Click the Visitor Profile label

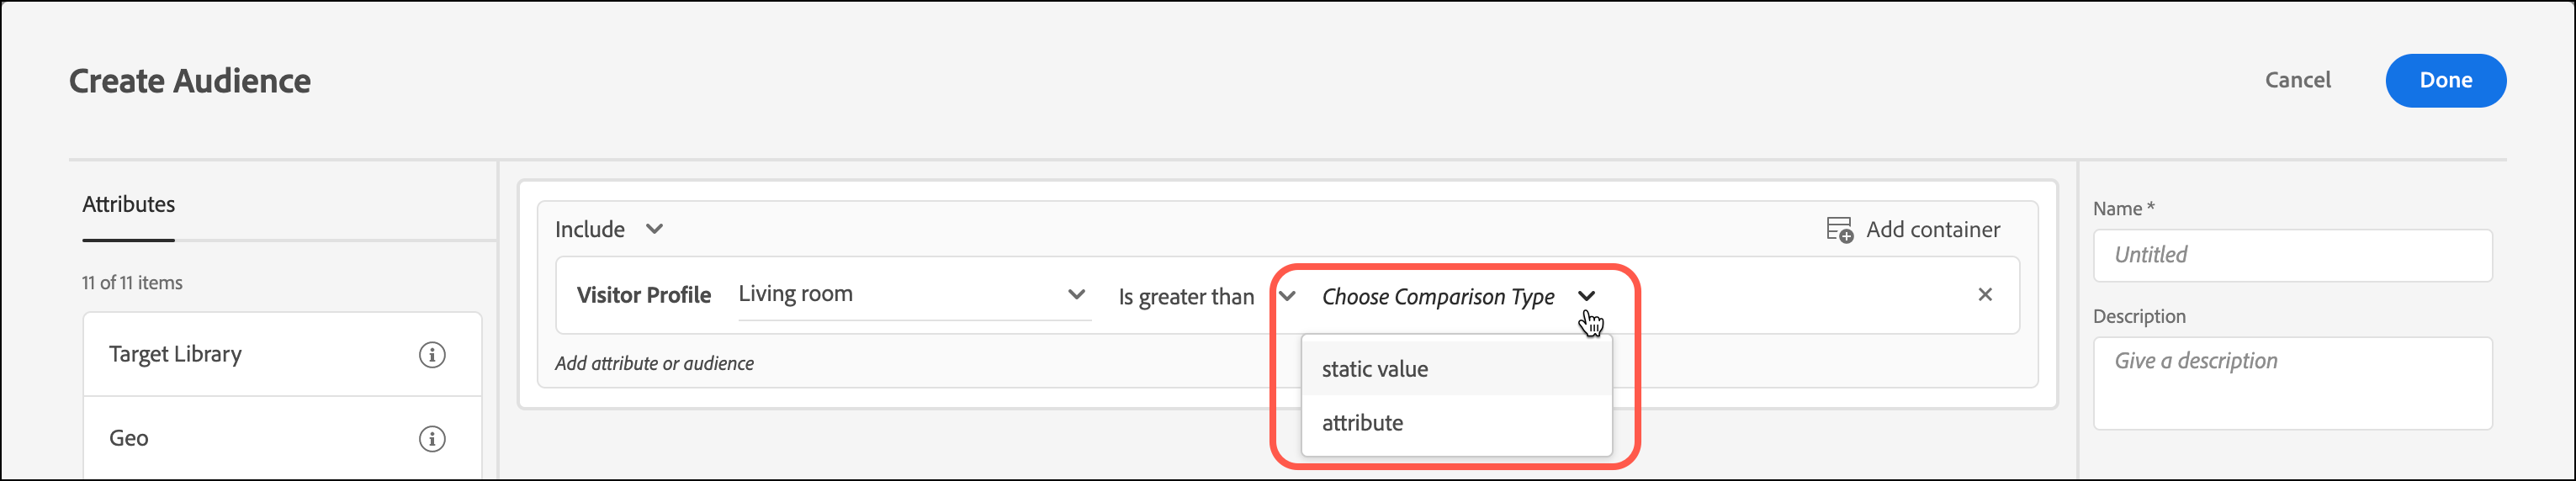(643, 296)
